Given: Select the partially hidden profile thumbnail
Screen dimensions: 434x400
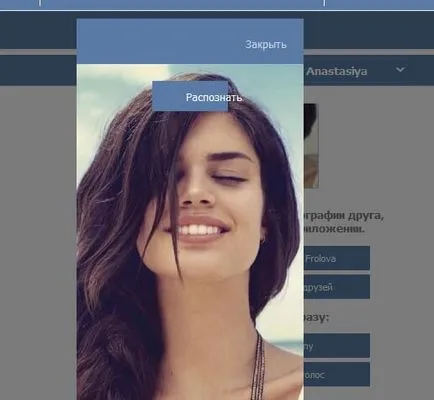Looking at the screenshot, I should [x=311, y=146].
